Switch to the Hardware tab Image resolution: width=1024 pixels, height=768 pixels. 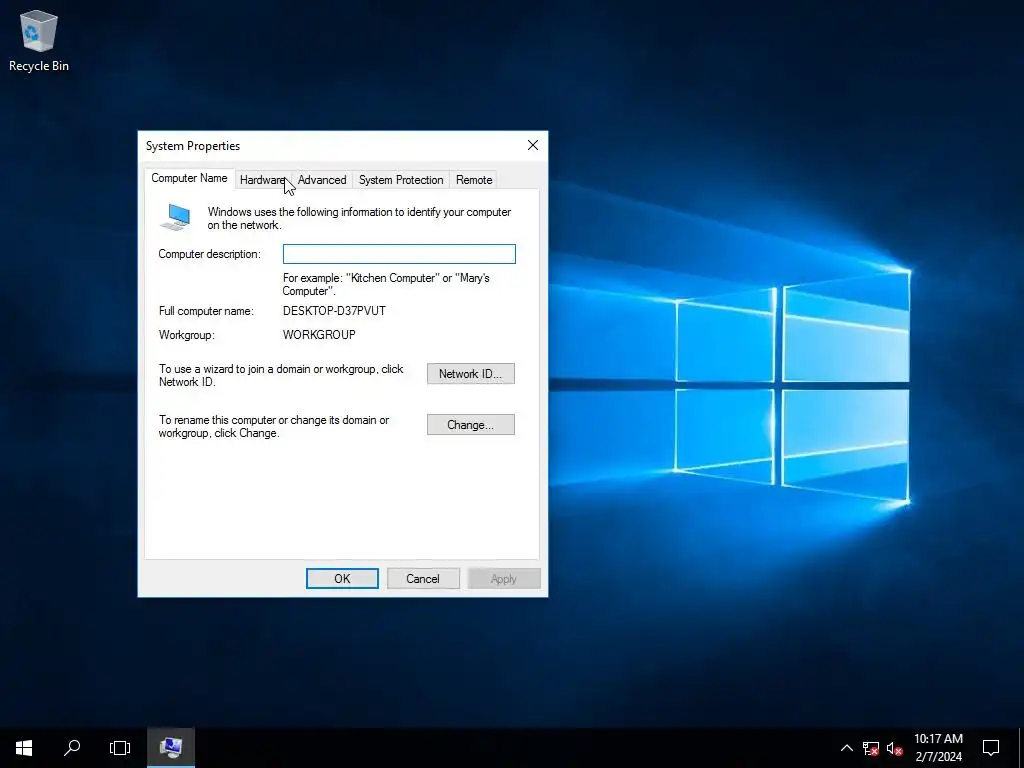(x=263, y=180)
